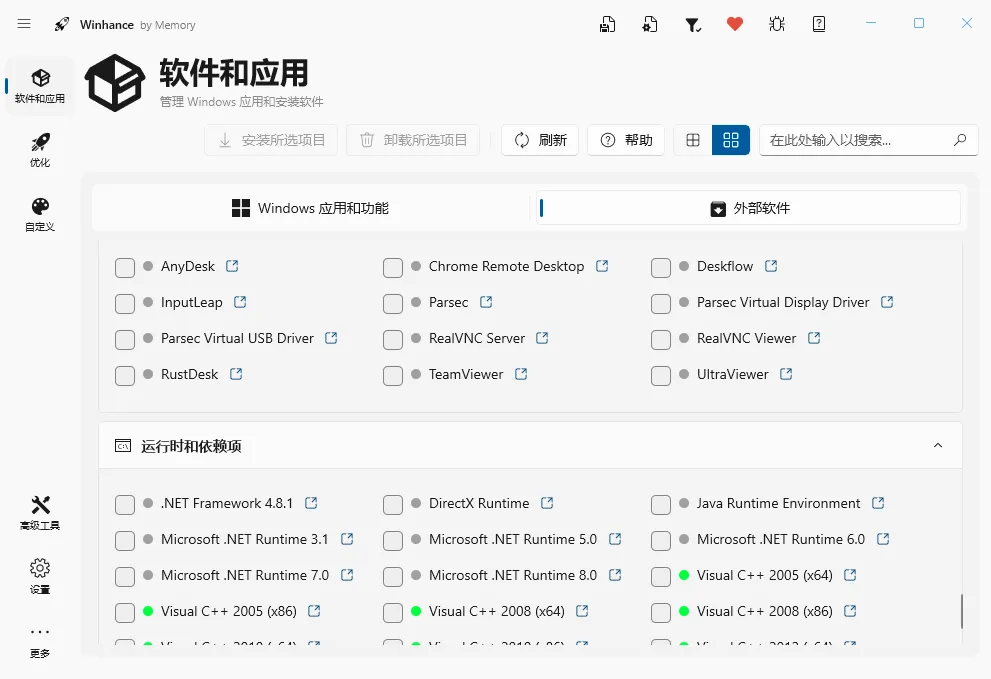This screenshot has width=991, height=679.
Task: Click the search magnifier icon
Action: point(960,140)
